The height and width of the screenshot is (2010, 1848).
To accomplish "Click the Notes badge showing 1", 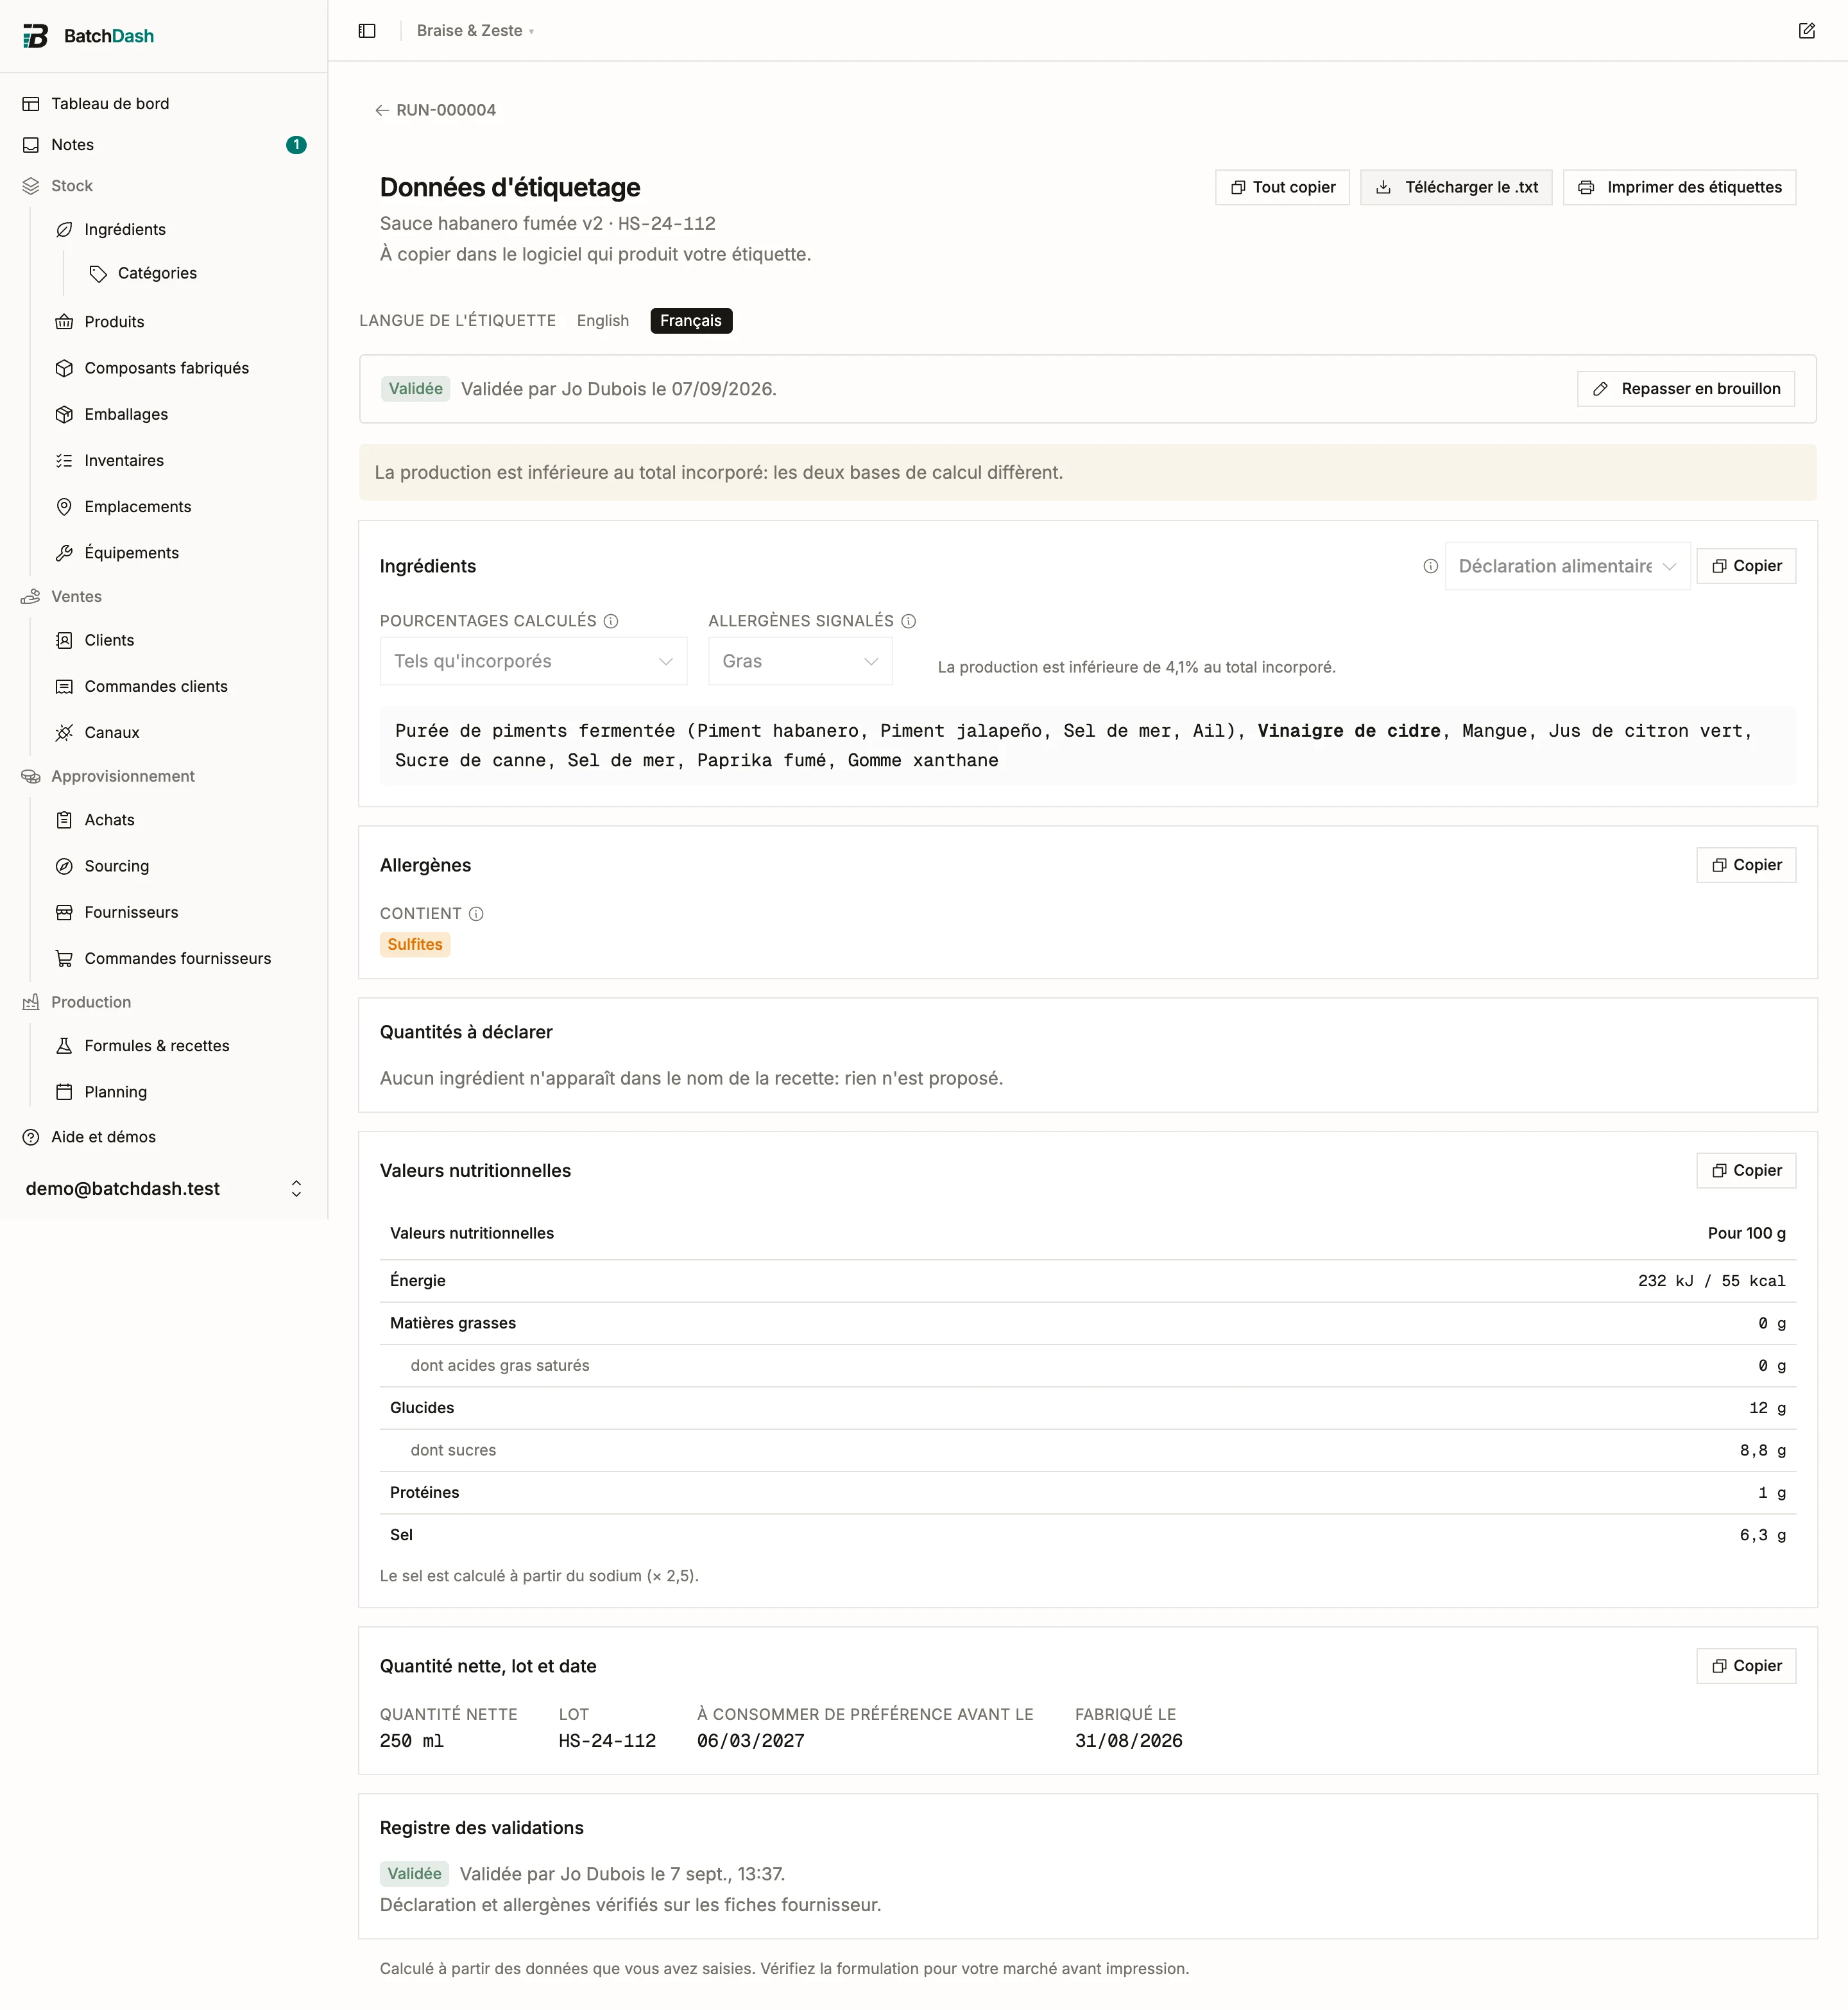I will 296,145.
